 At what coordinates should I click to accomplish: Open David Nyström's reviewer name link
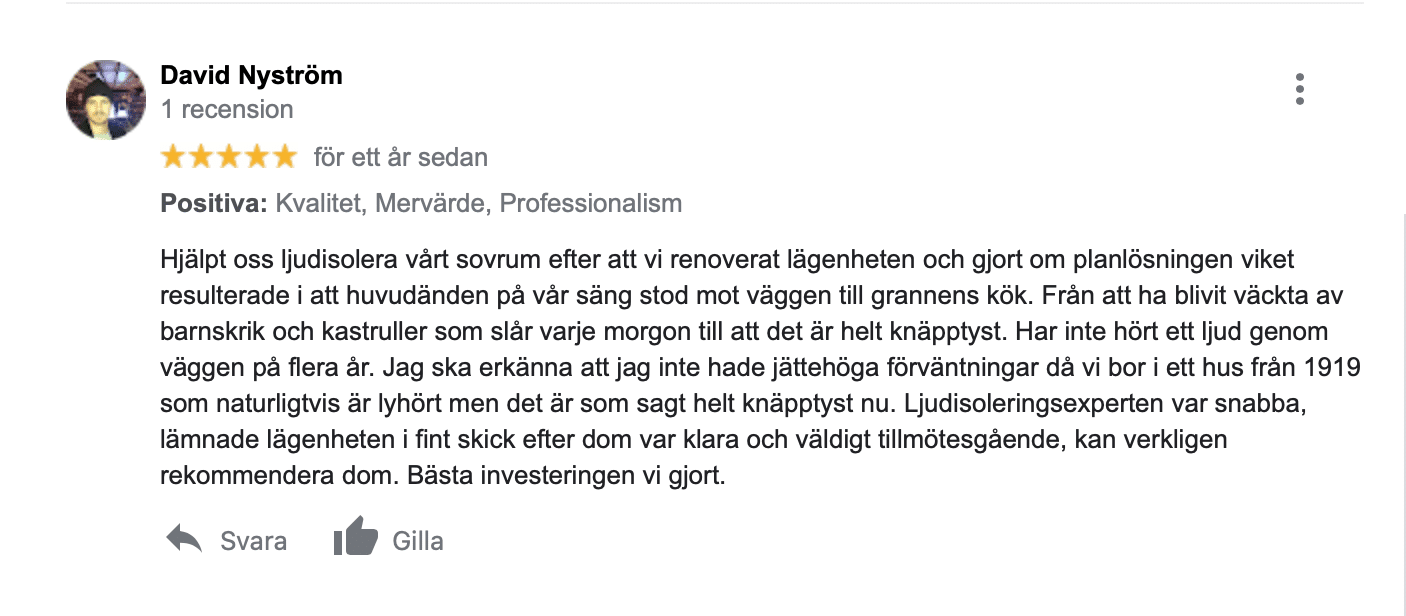[x=251, y=75]
